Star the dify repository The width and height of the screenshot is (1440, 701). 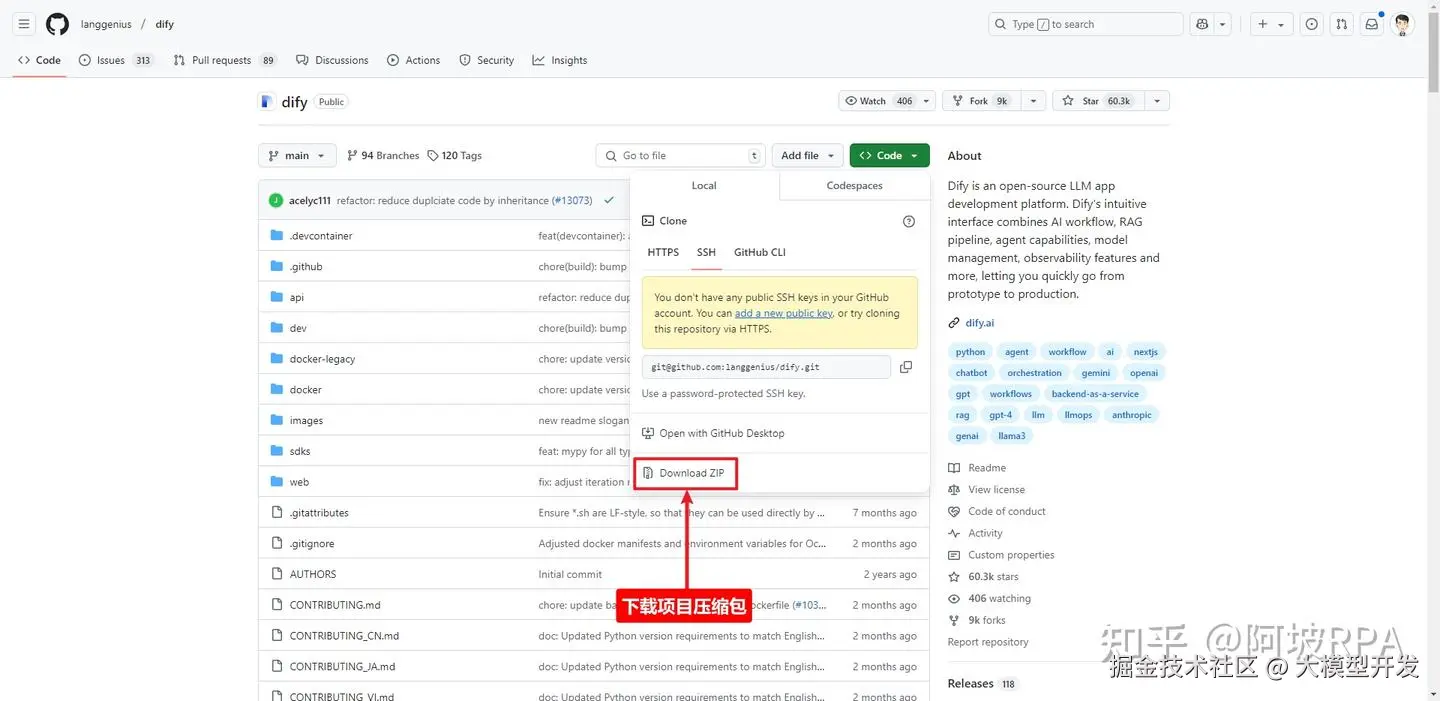(x=1097, y=101)
